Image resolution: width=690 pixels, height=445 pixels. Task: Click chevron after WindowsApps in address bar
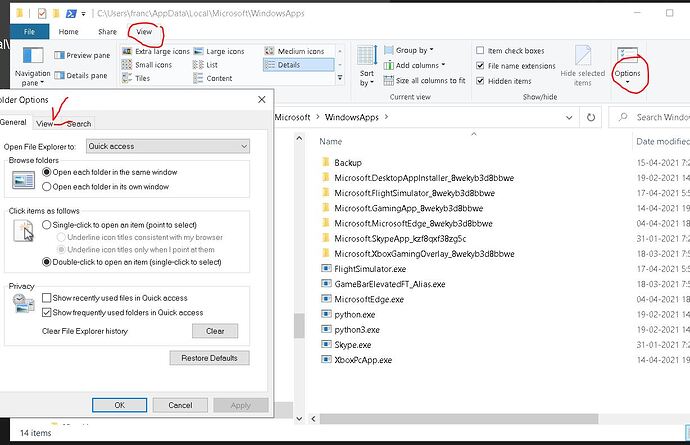point(386,117)
